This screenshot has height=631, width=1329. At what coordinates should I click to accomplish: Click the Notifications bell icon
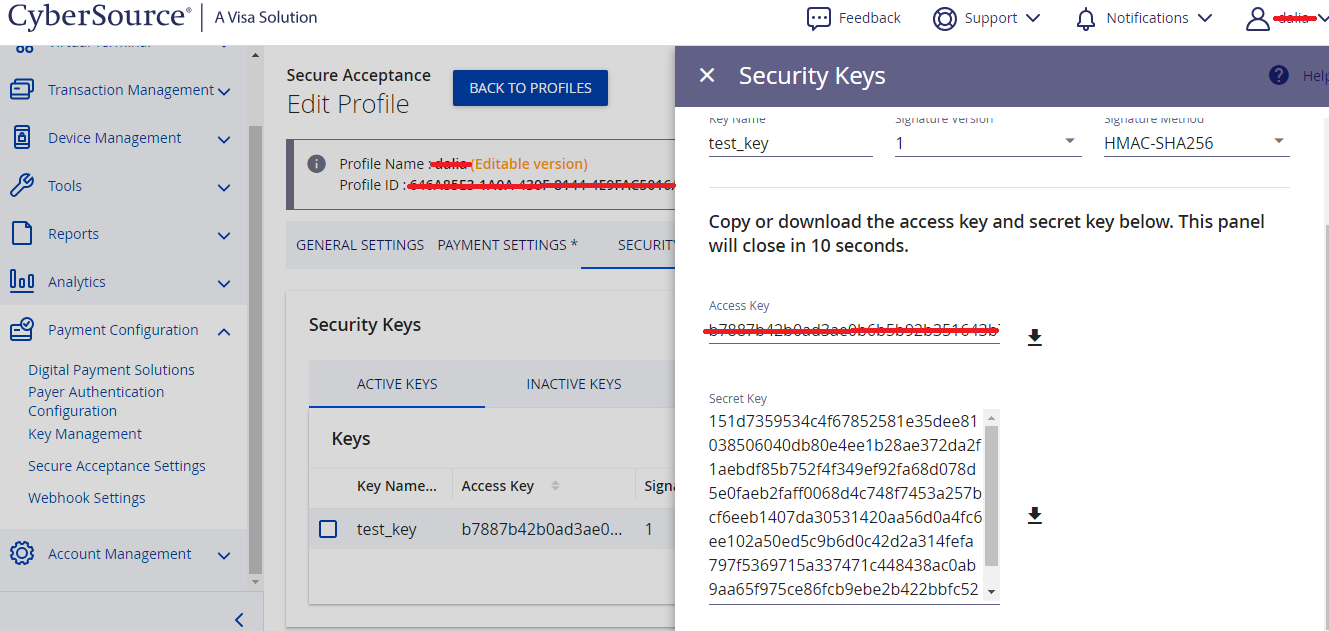point(1086,18)
